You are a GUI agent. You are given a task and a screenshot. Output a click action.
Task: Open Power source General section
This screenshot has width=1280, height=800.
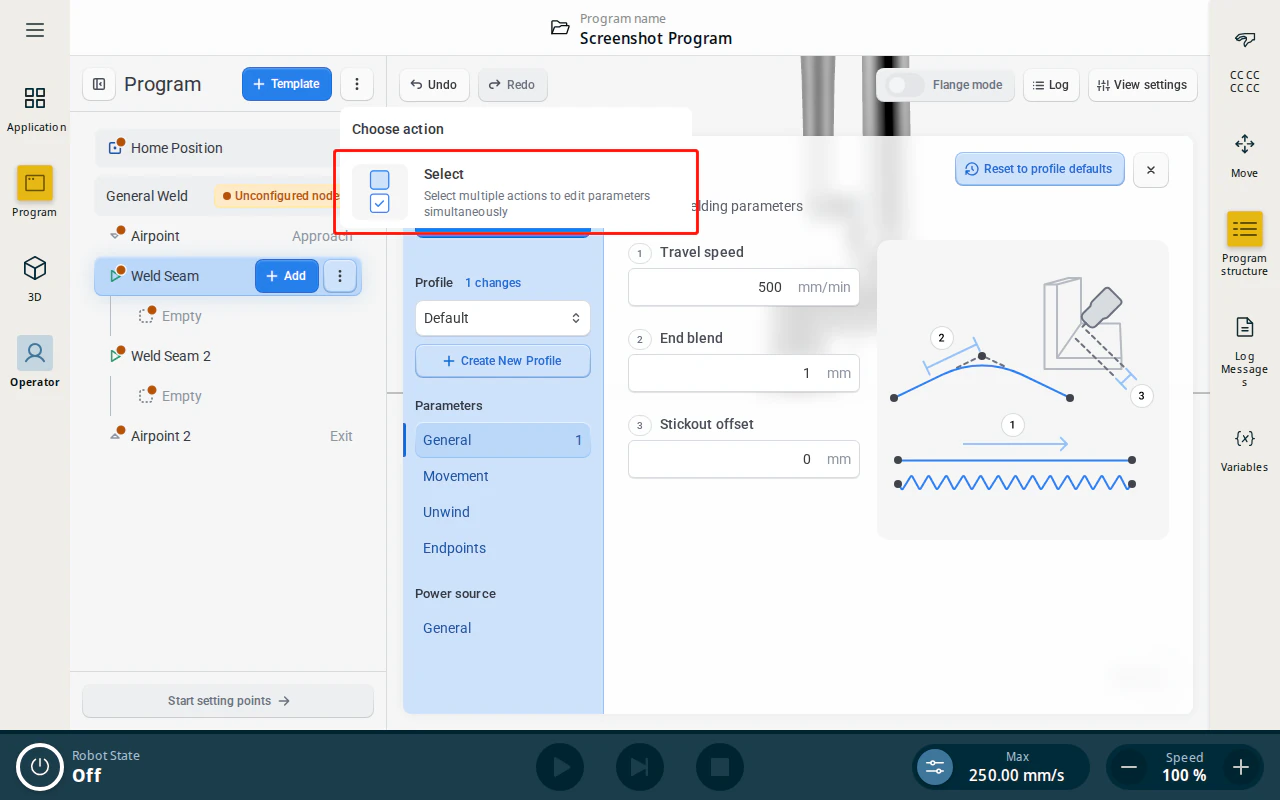(x=502, y=628)
